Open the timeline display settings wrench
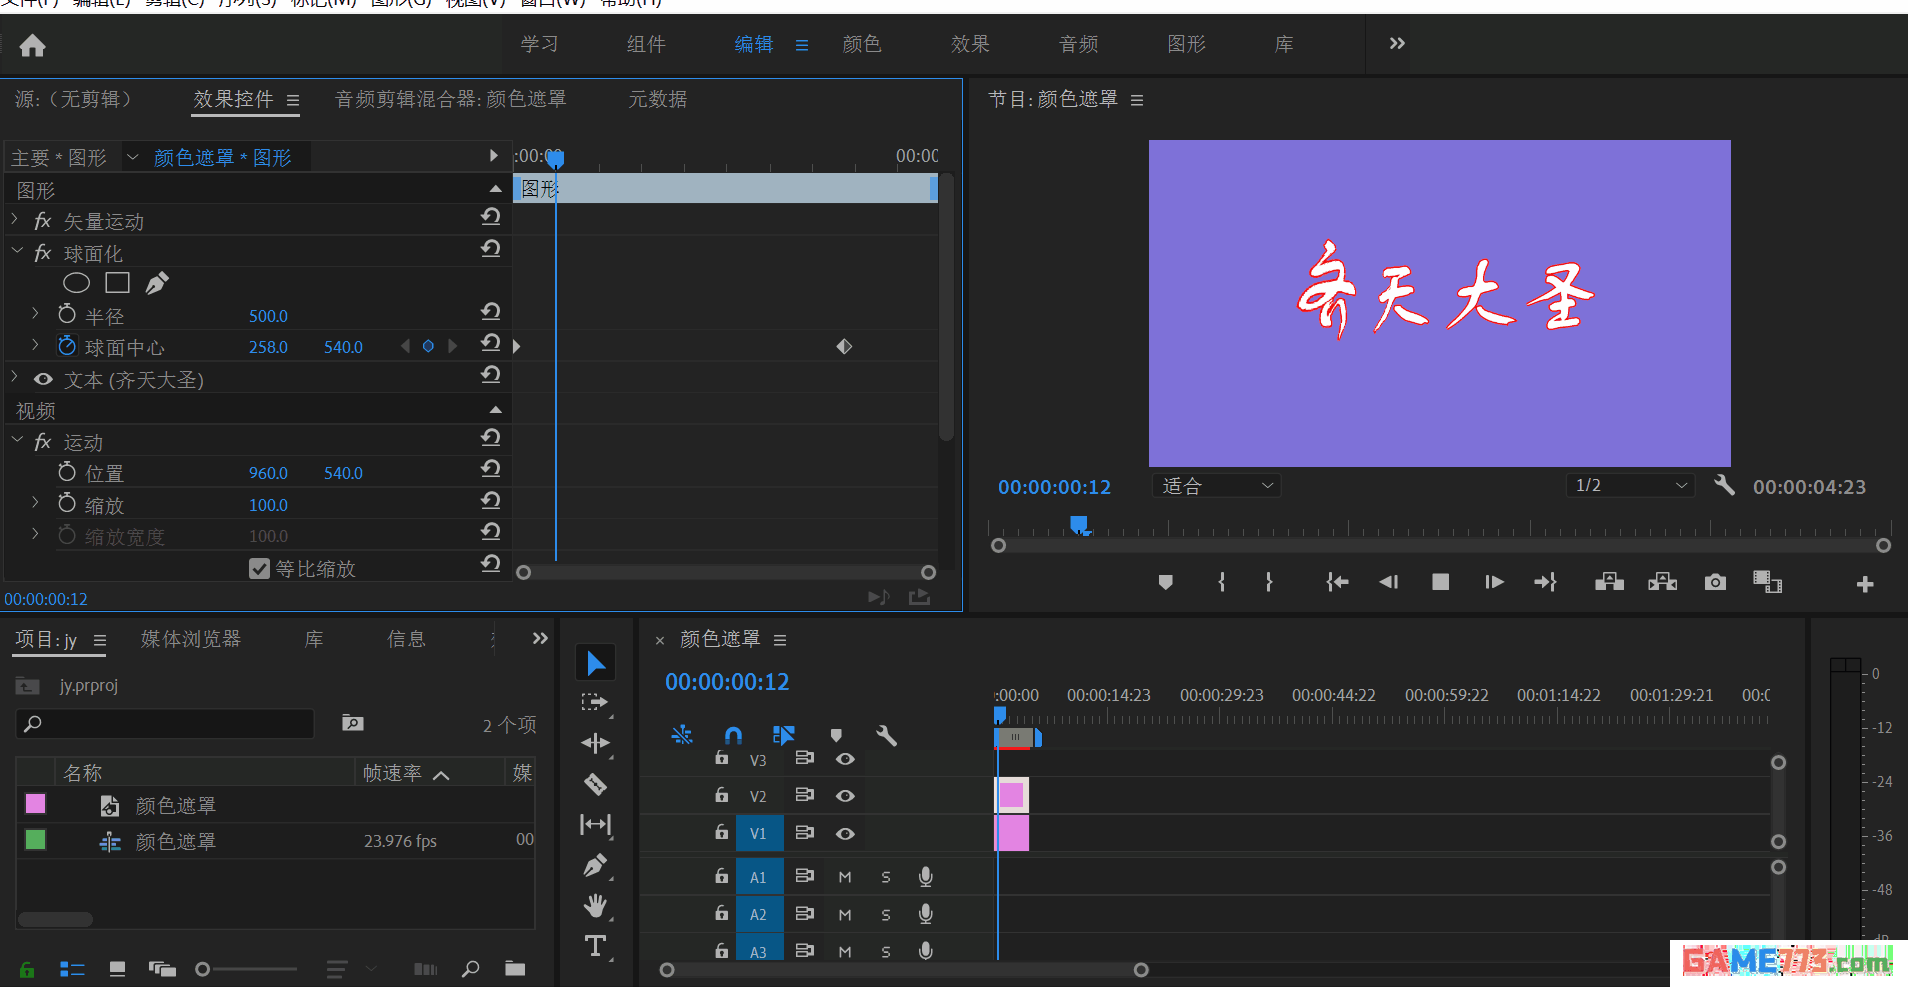 click(885, 735)
